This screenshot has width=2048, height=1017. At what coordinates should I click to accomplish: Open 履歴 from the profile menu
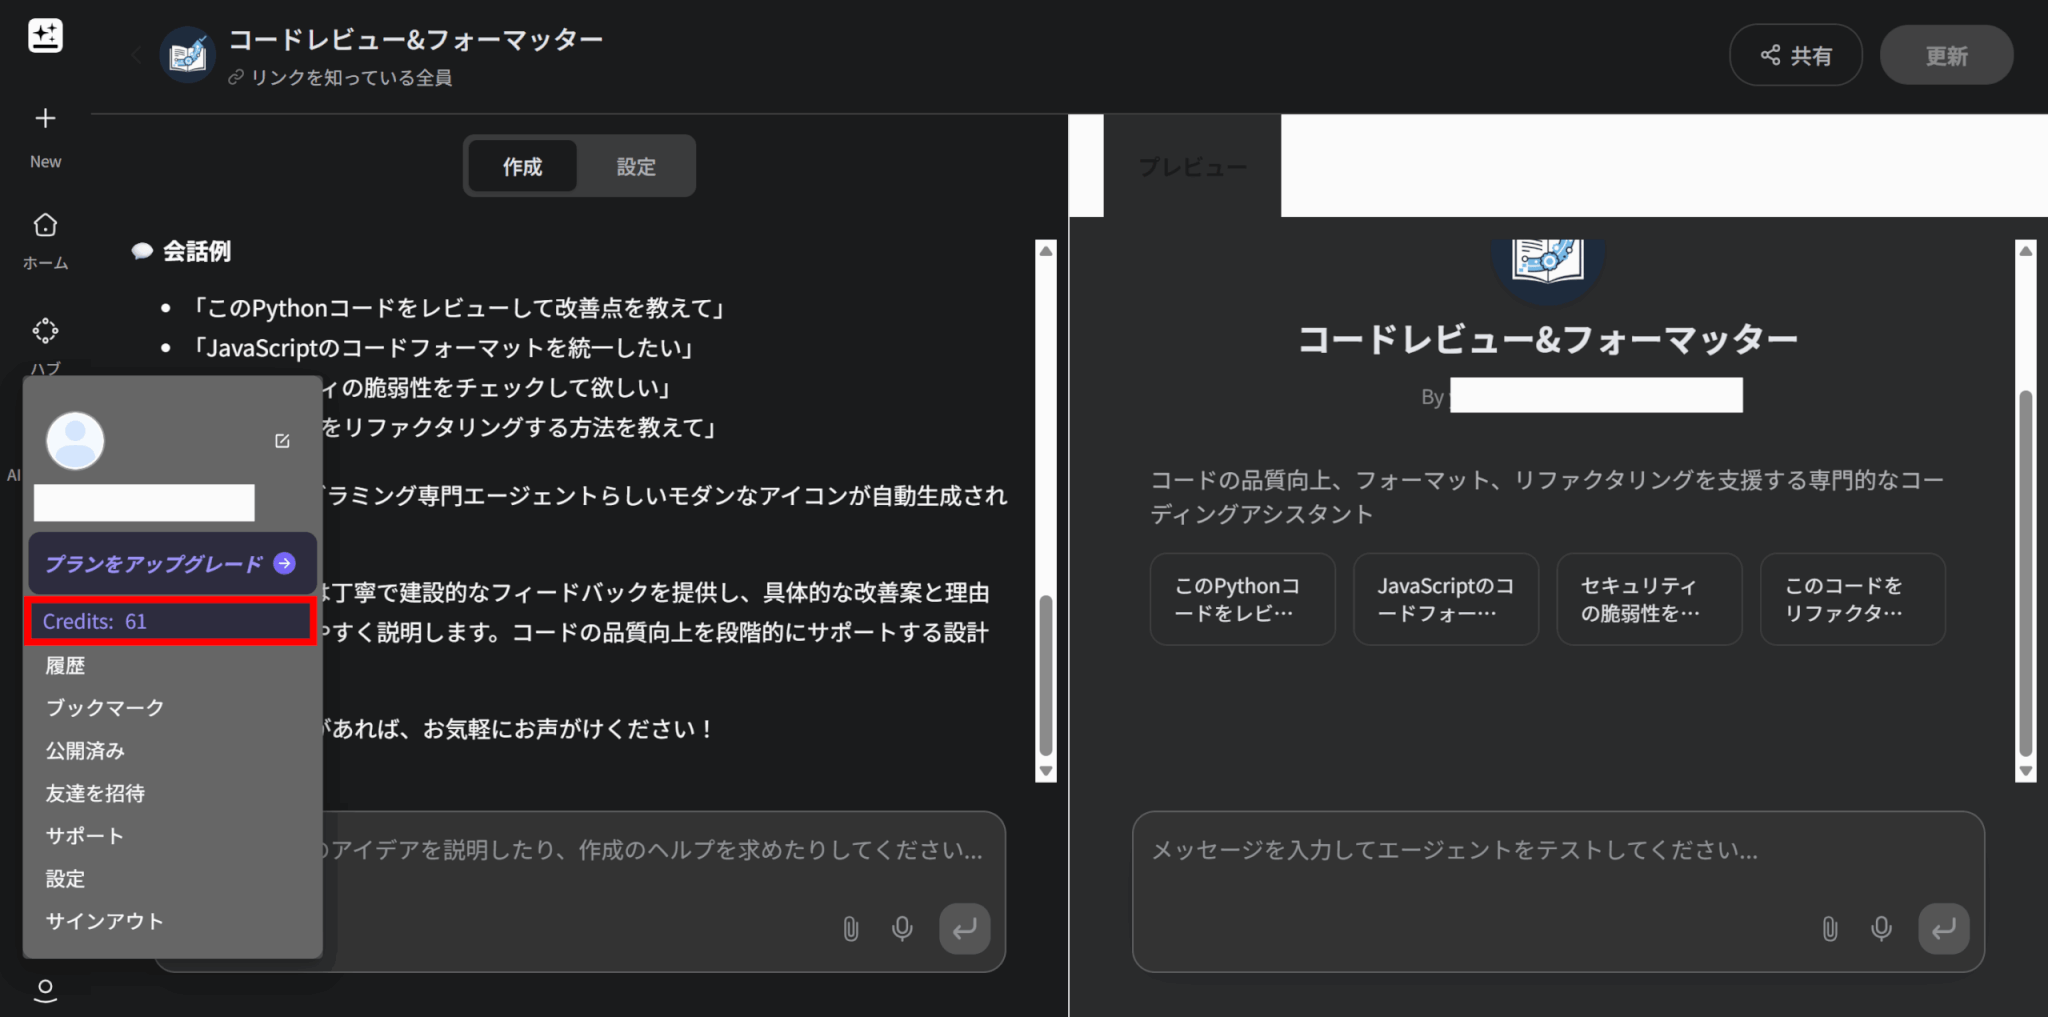66,666
